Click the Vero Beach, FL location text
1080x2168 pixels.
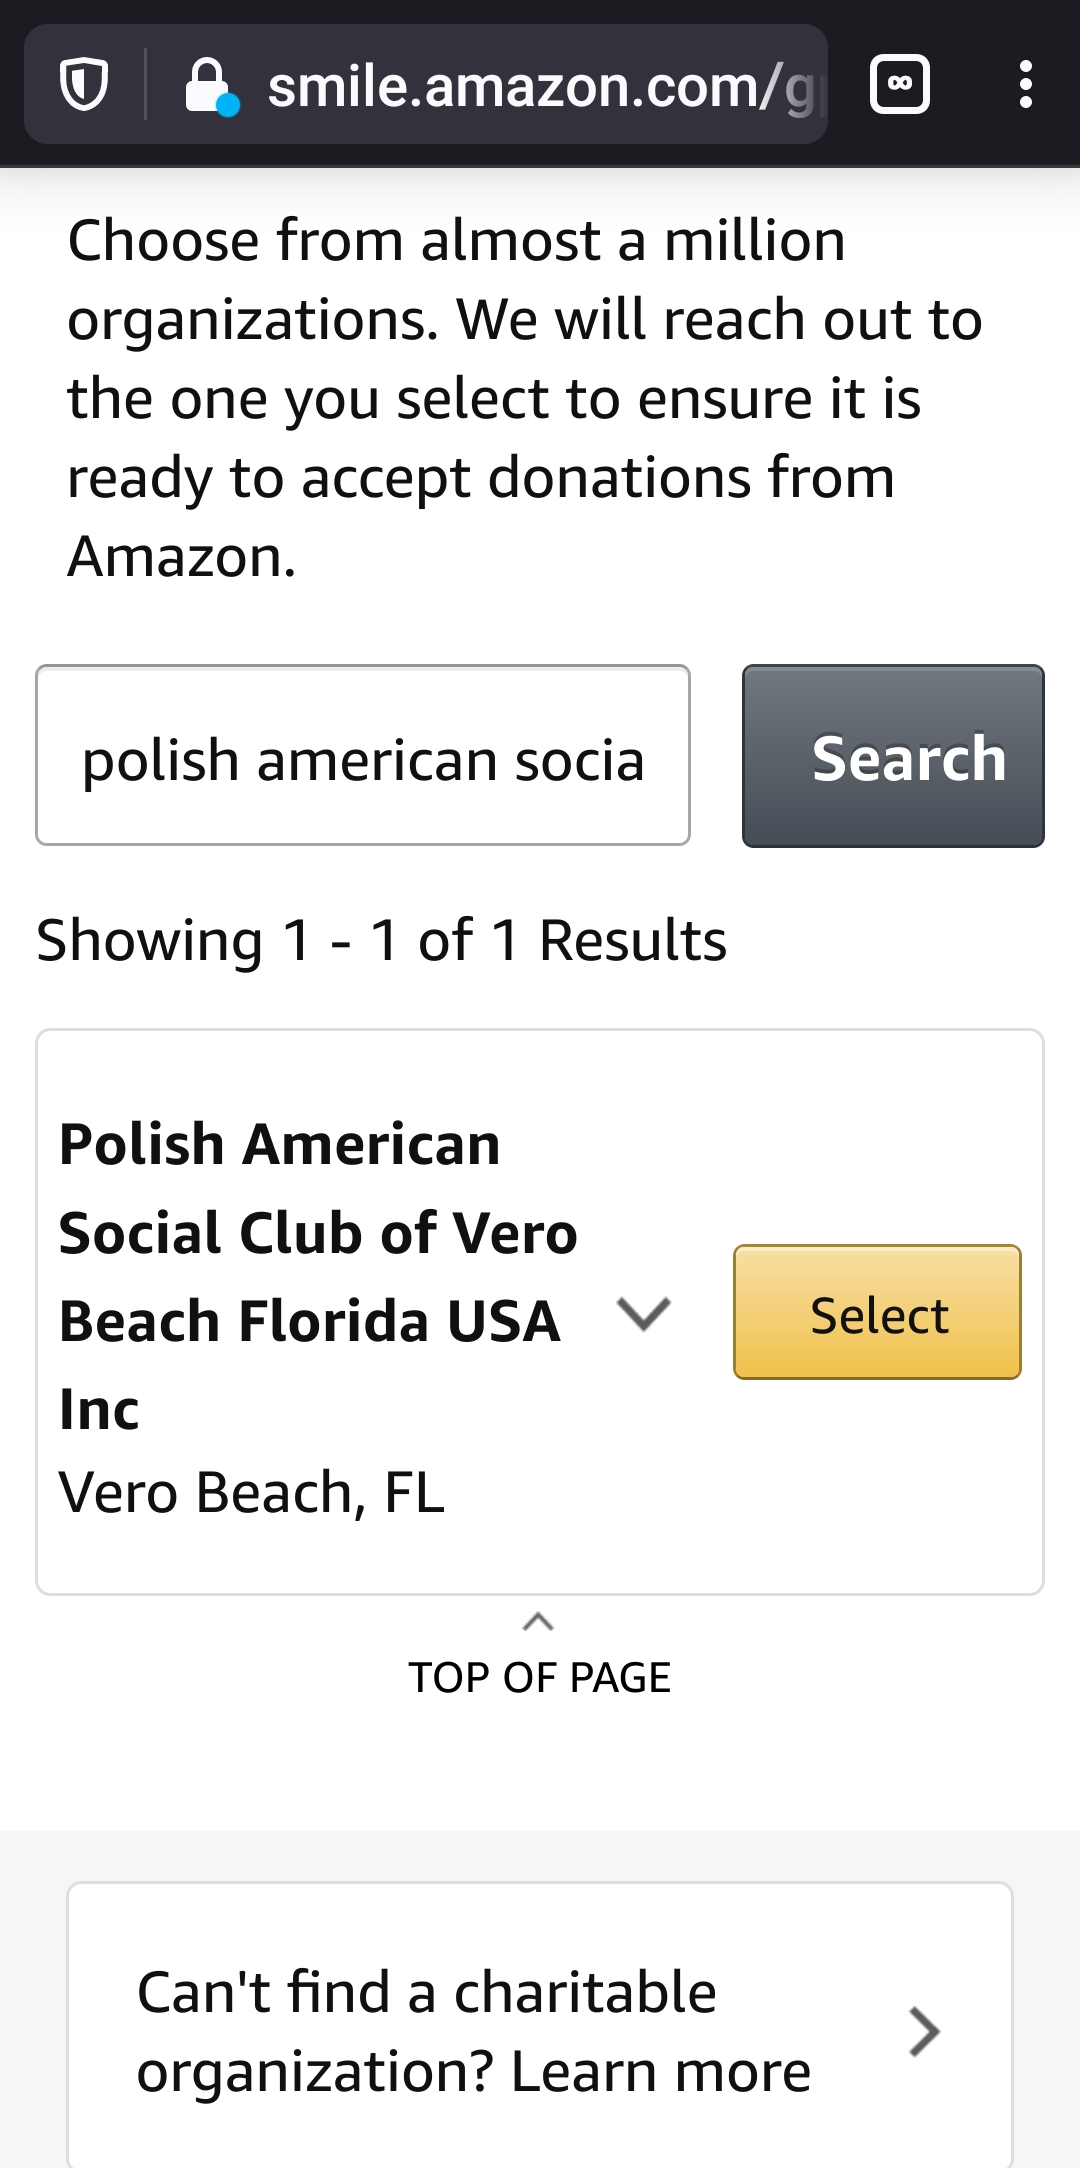[252, 1493]
